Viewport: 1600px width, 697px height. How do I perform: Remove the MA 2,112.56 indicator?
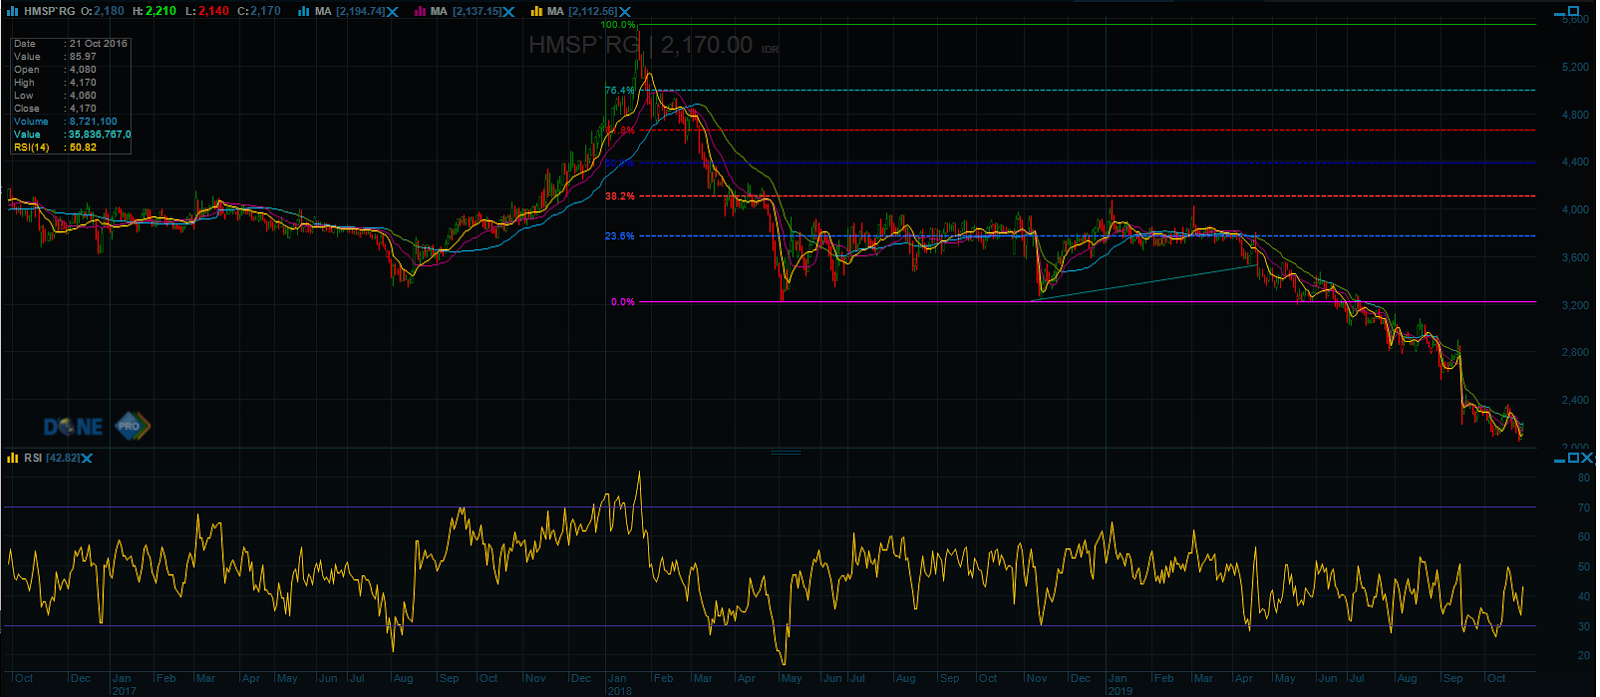coord(625,12)
